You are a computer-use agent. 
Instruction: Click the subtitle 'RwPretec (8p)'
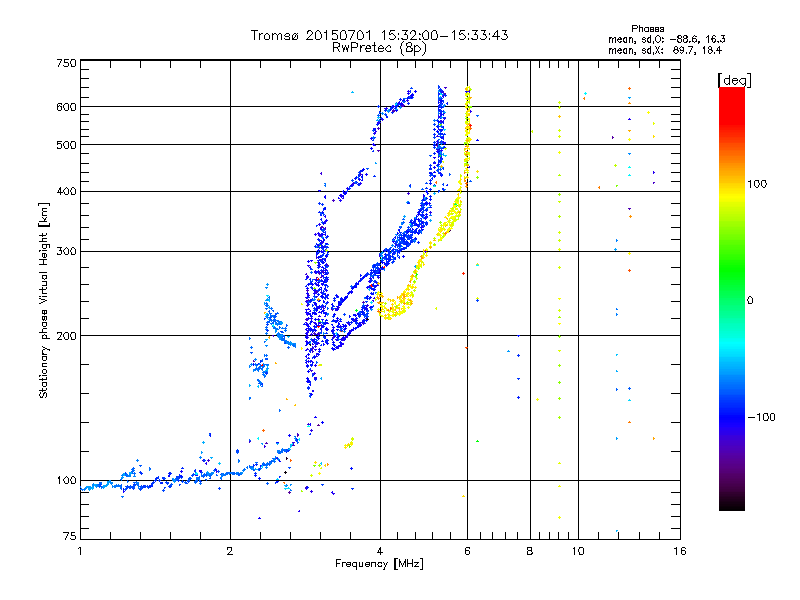click(379, 48)
